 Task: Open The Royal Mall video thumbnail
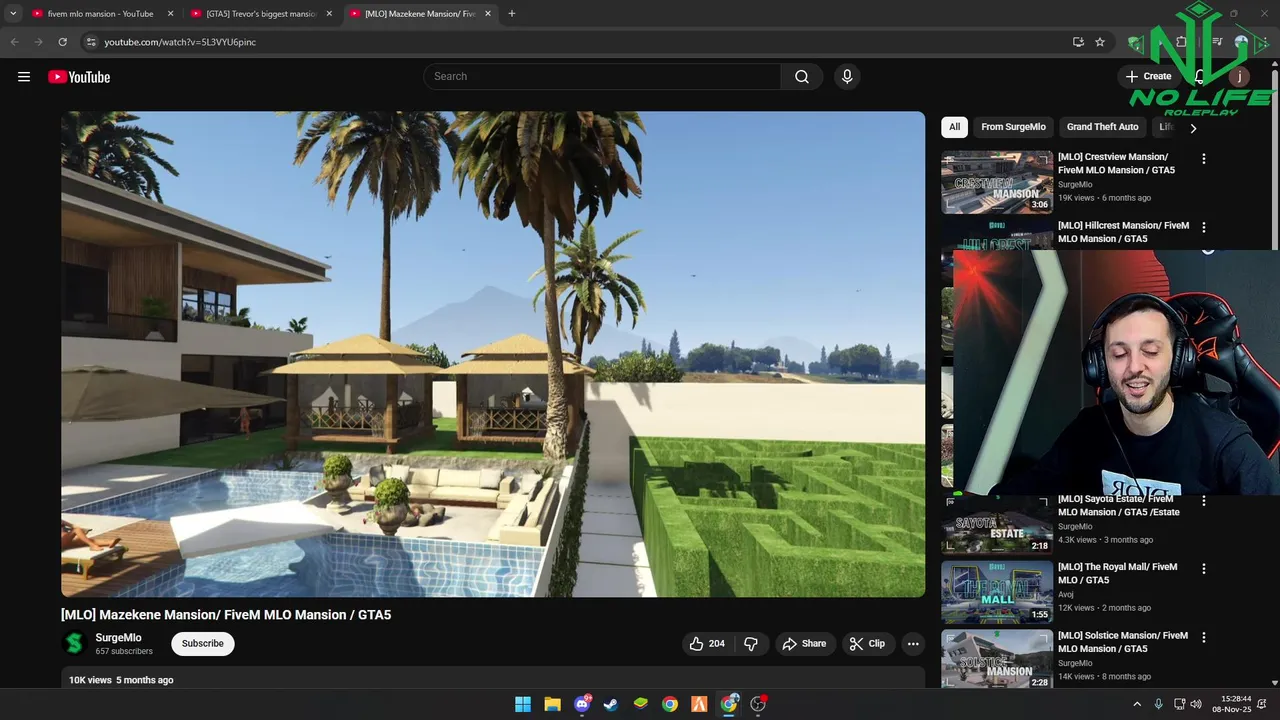[997, 591]
